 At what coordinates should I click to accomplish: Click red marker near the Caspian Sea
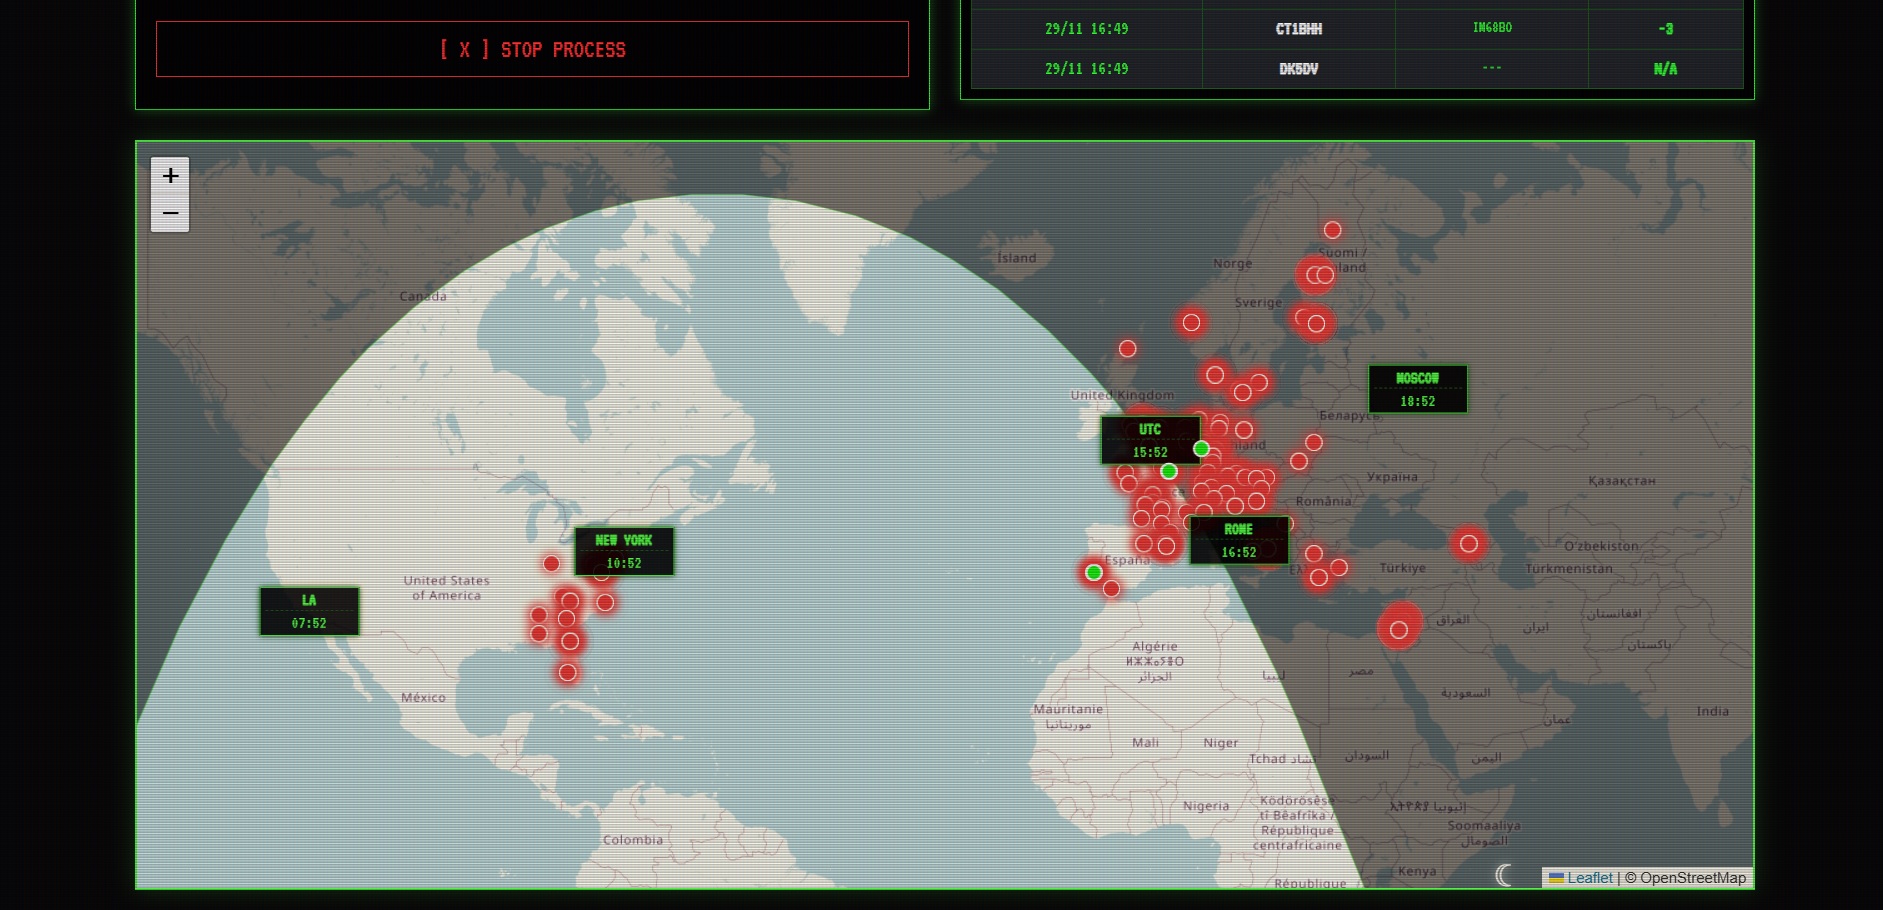coord(1468,544)
